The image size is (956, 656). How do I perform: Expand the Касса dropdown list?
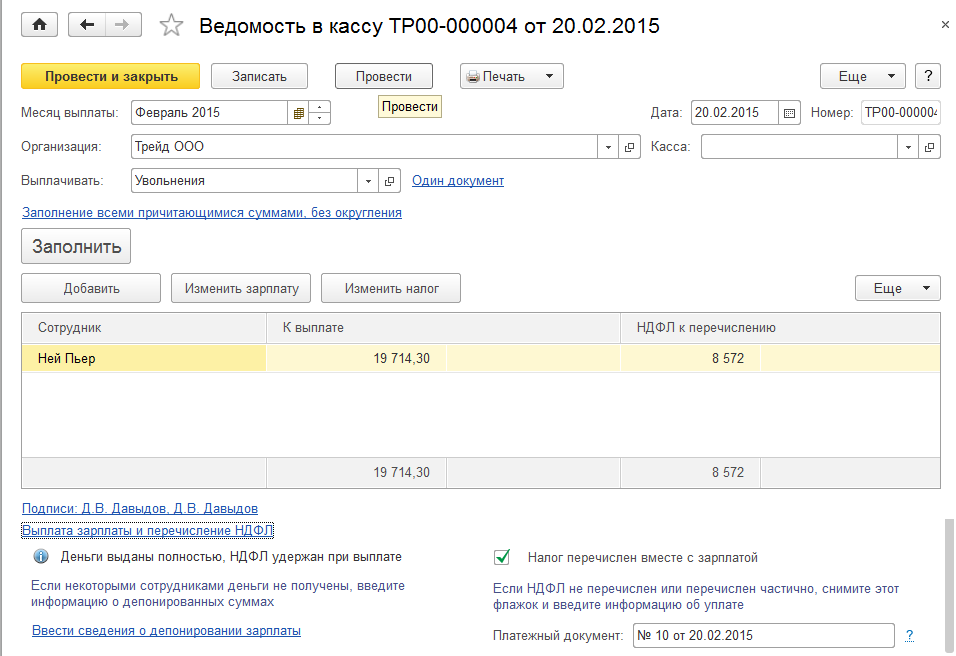click(908, 147)
